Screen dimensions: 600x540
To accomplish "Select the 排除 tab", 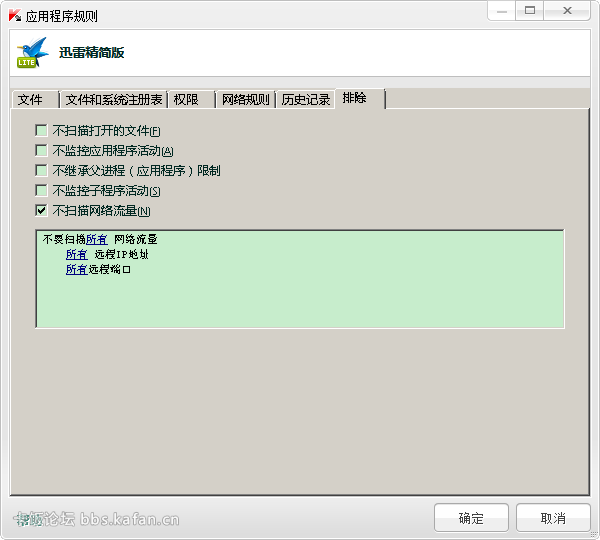I will click(360, 98).
